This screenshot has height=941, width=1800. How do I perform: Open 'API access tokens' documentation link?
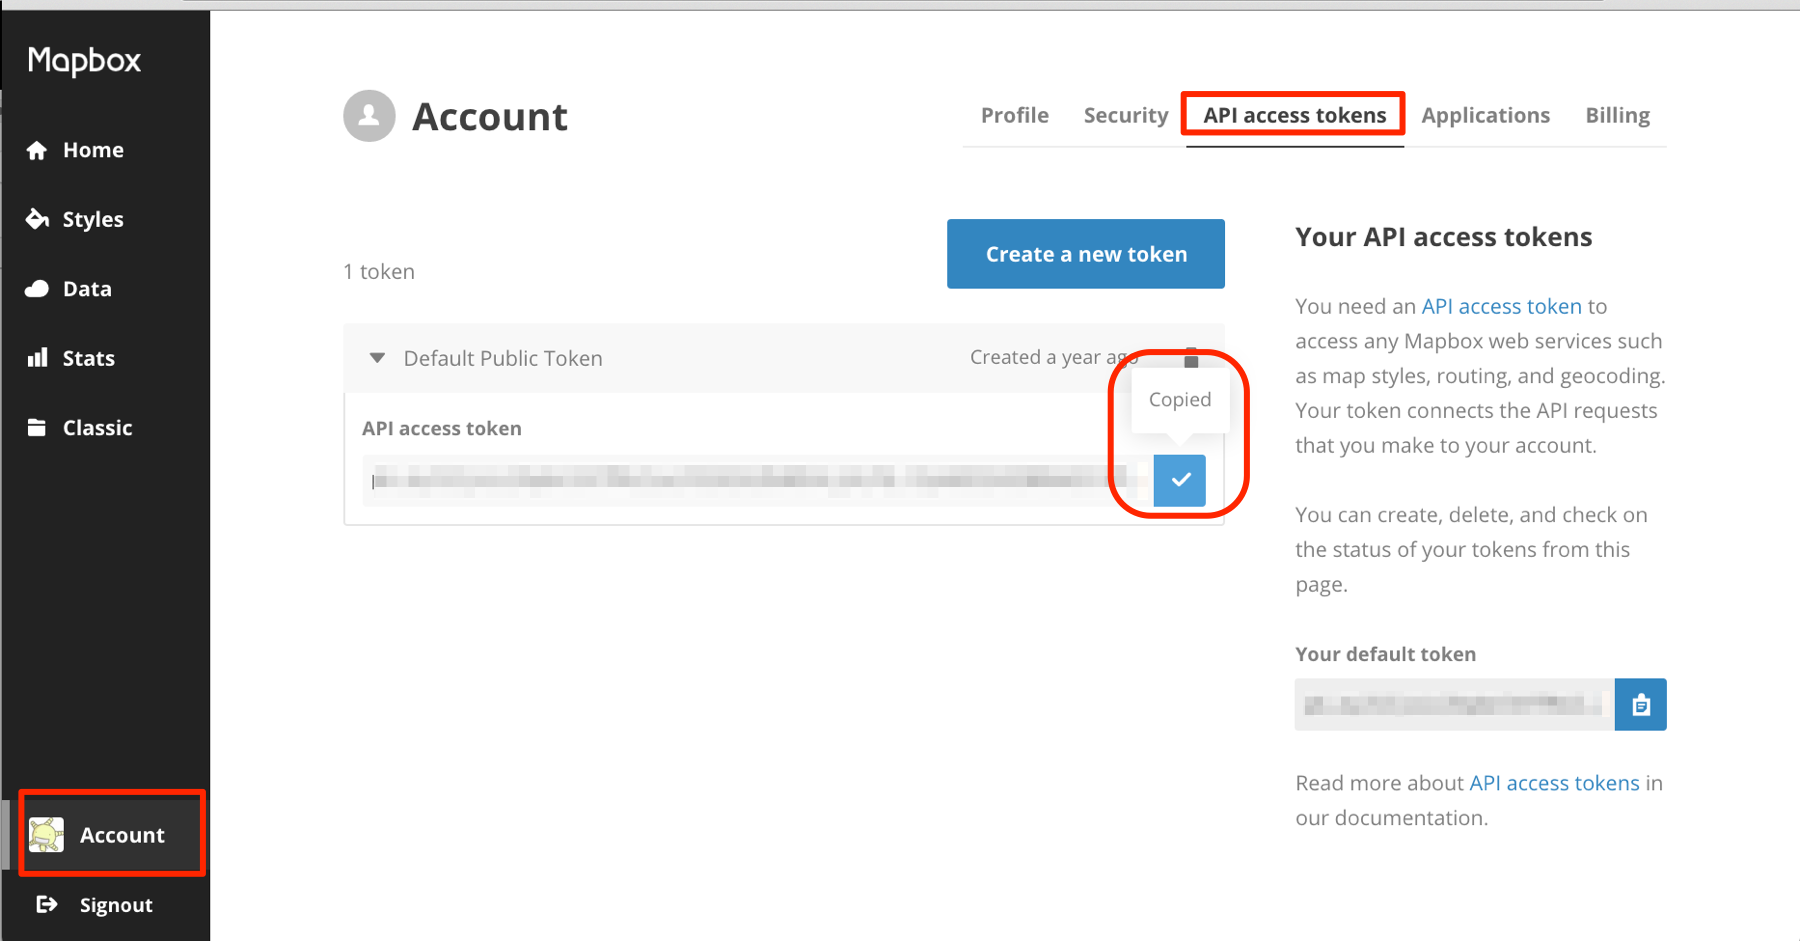click(x=1554, y=783)
